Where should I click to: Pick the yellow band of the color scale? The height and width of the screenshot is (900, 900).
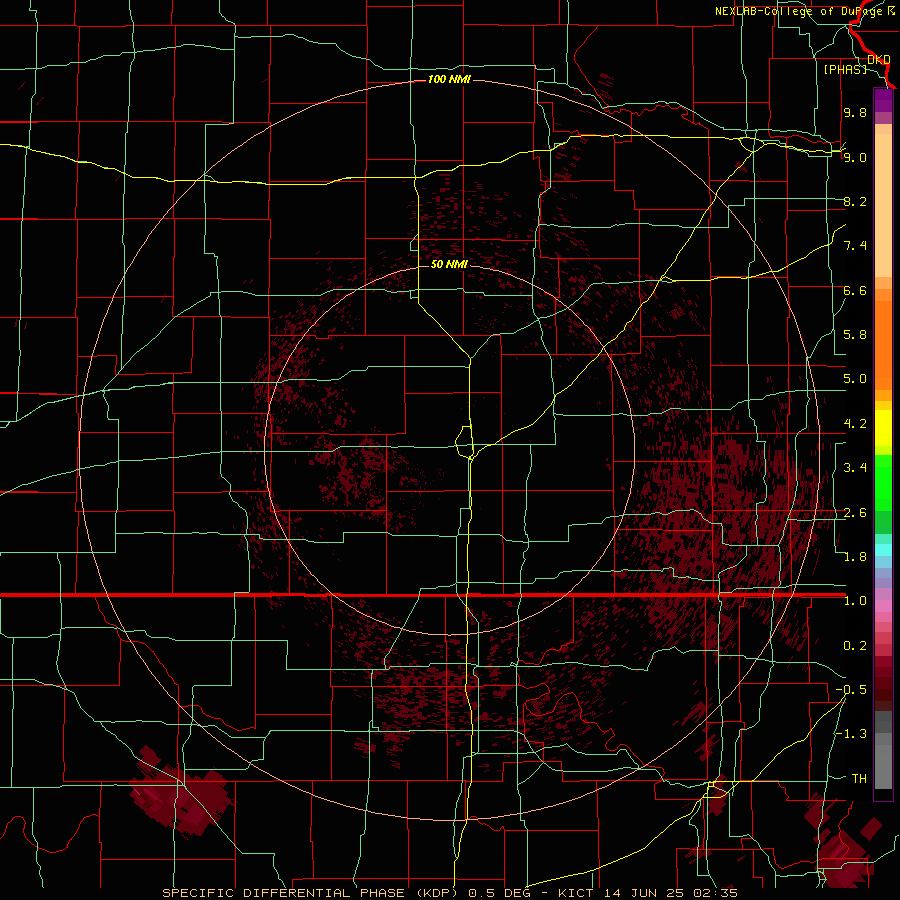click(883, 428)
